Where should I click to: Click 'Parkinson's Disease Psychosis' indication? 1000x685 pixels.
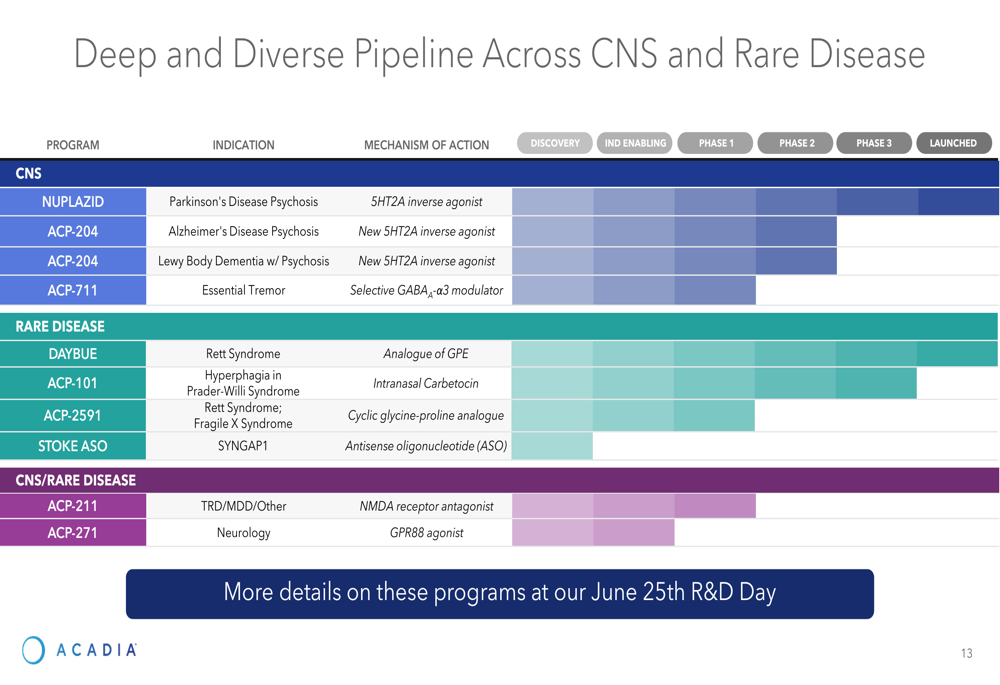tap(244, 202)
